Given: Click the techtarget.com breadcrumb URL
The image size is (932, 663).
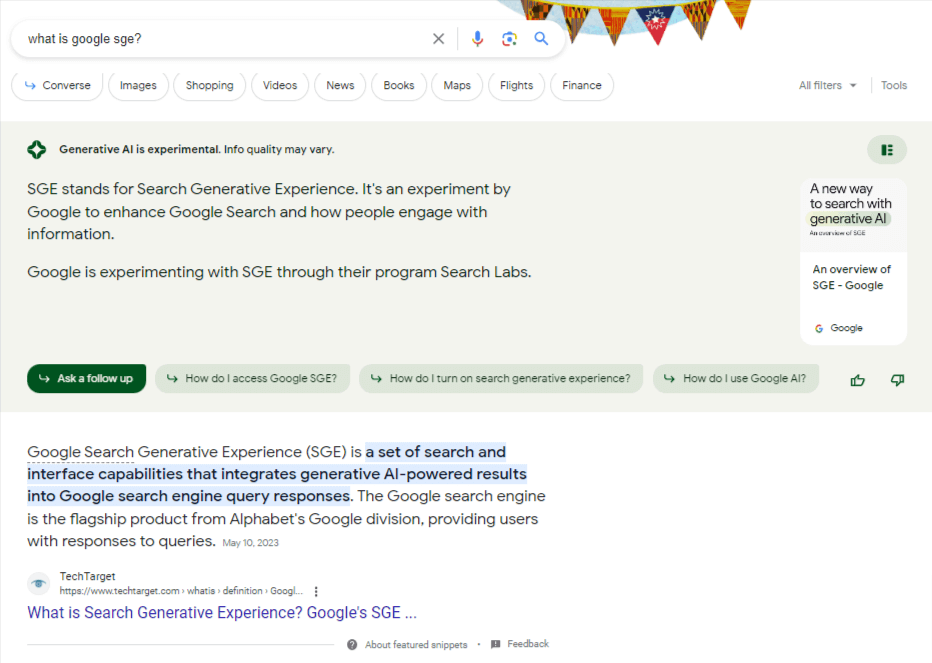Looking at the screenshot, I should [x=181, y=591].
